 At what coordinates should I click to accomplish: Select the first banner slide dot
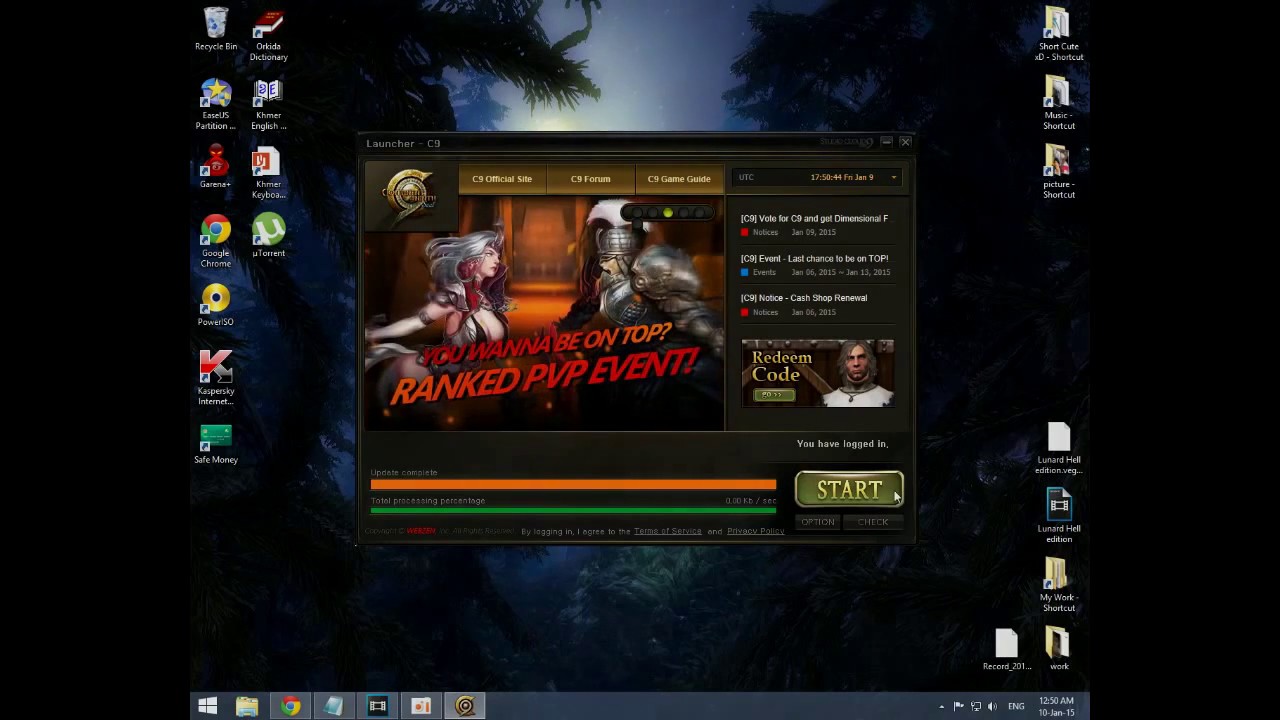pyautogui.click(x=637, y=213)
